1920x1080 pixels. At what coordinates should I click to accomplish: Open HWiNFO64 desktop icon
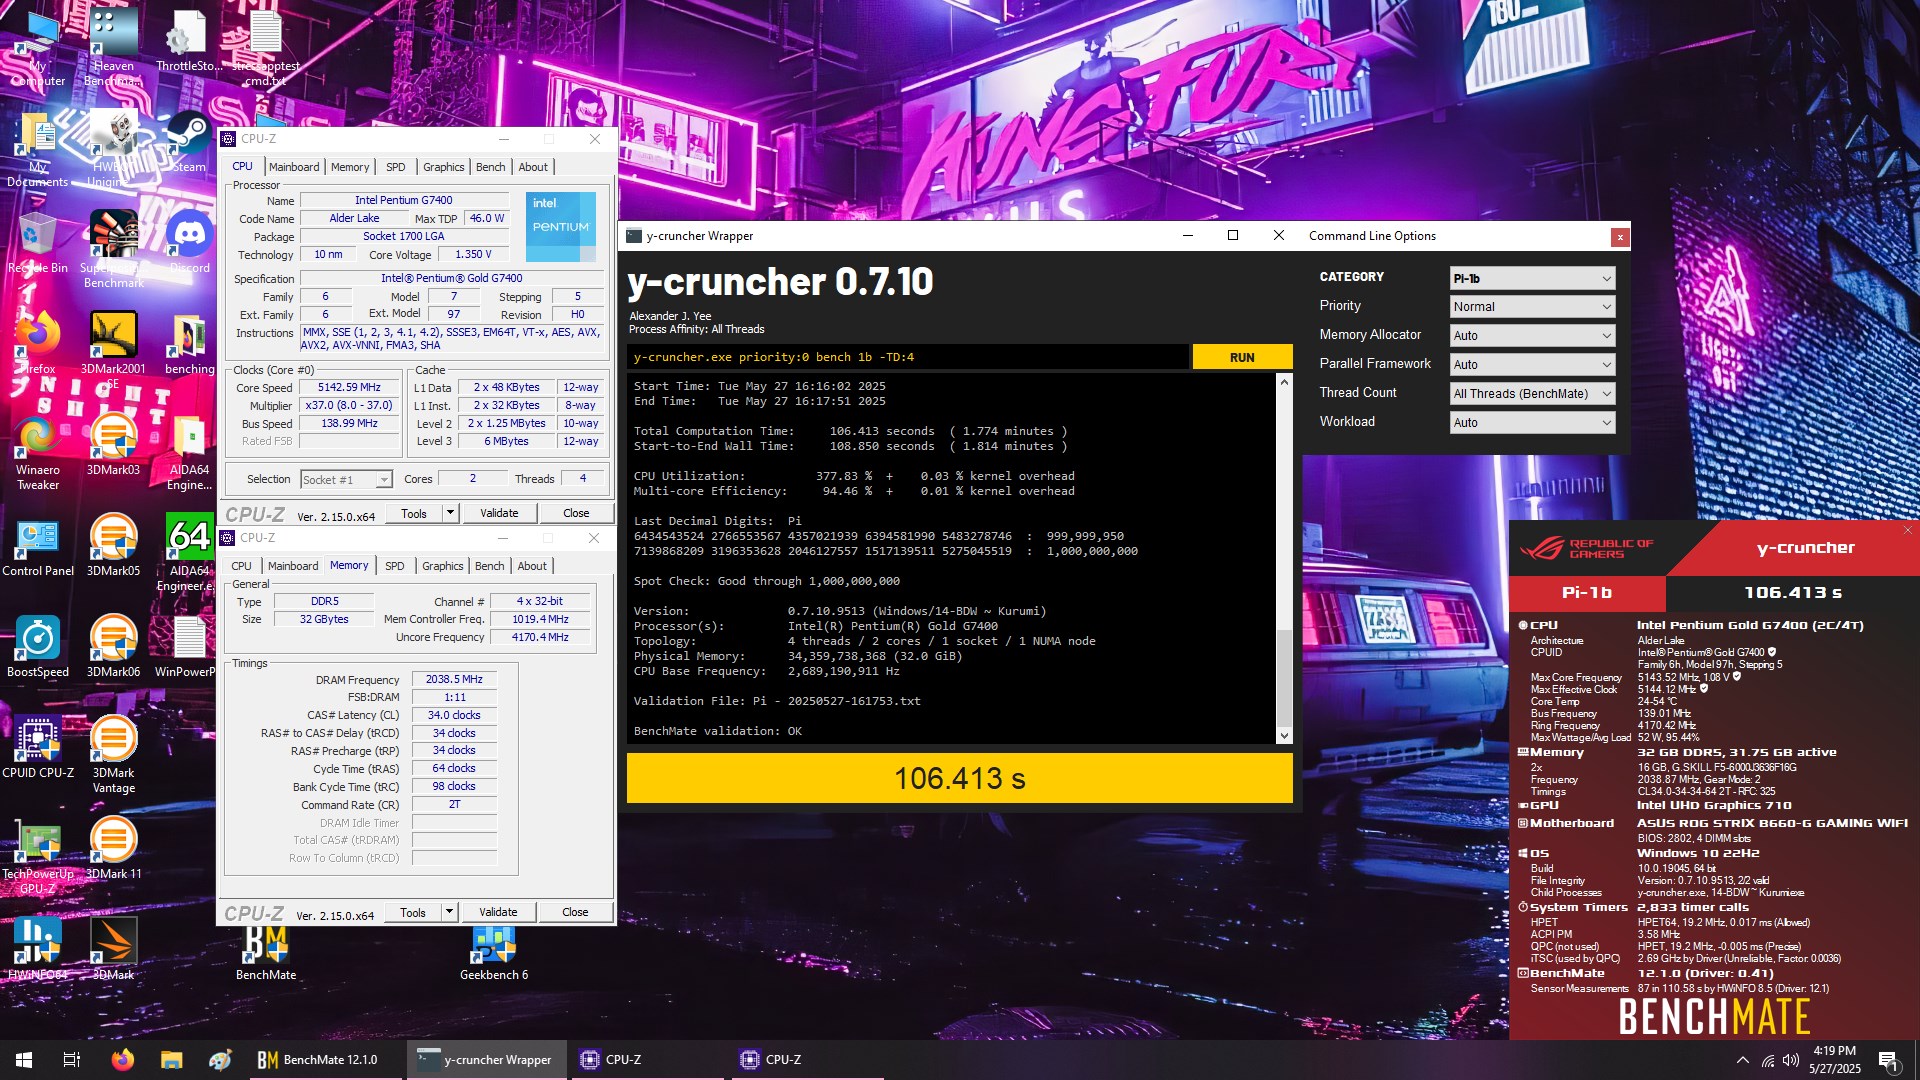coord(38,950)
